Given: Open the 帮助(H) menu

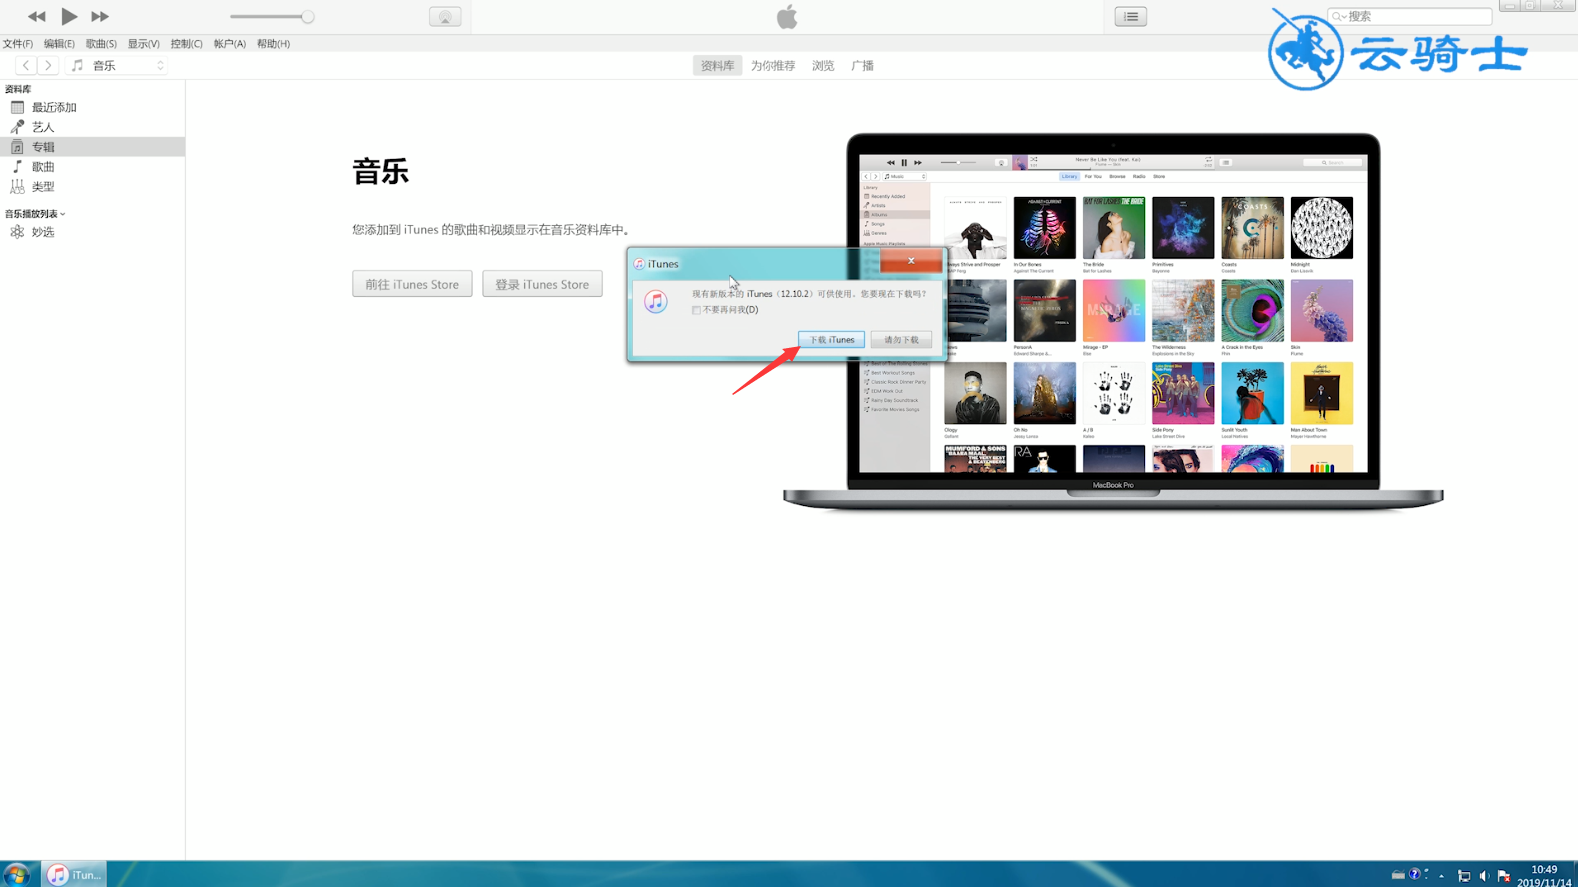Looking at the screenshot, I should tap(273, 44).
